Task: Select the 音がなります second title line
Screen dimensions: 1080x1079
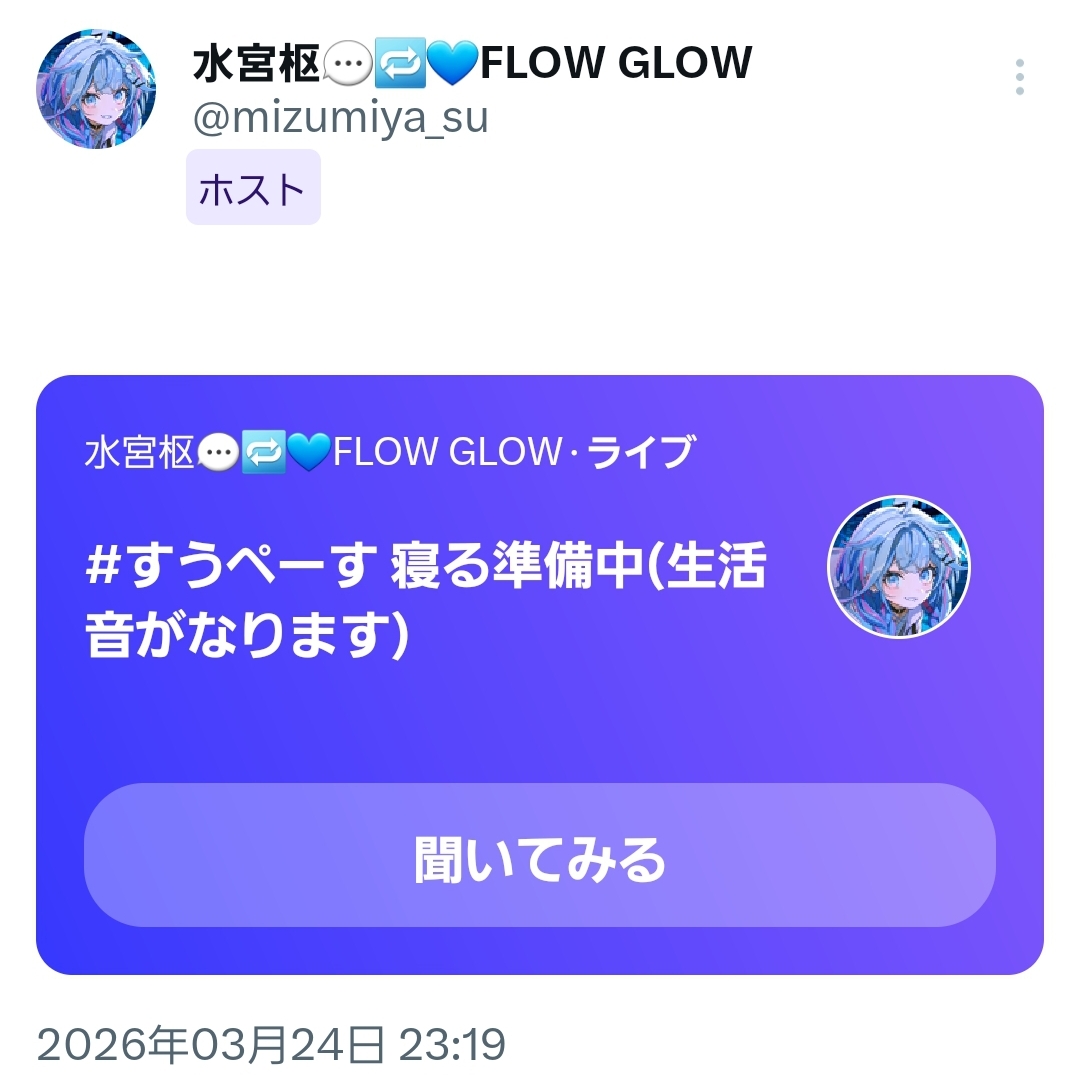Action: [247, 634]
